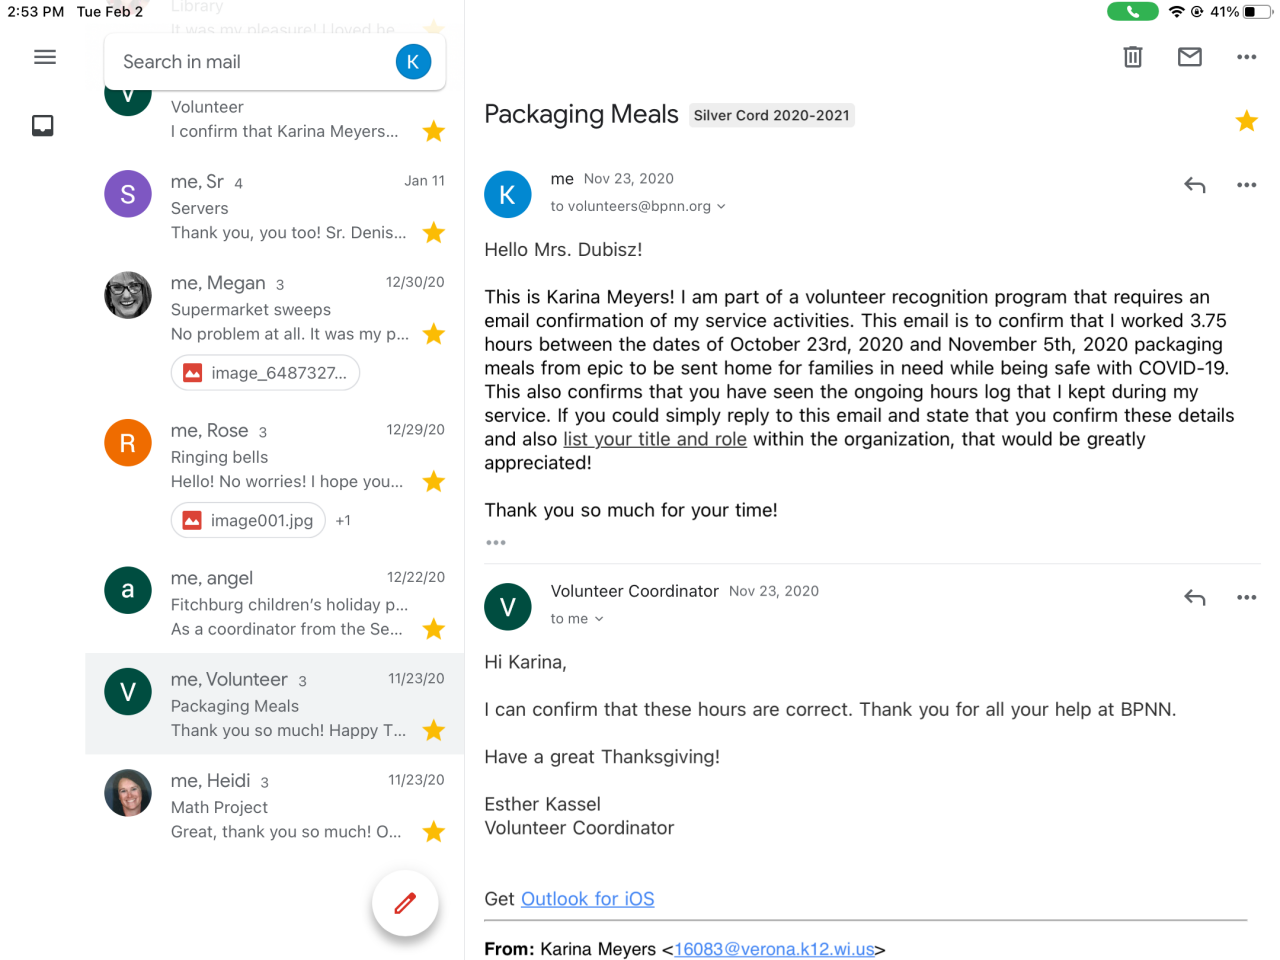Image resolution: width=1280 pixels, height=960 pixels.
Task: Toggle star on the Math Project email
Action: coord(433,832)
